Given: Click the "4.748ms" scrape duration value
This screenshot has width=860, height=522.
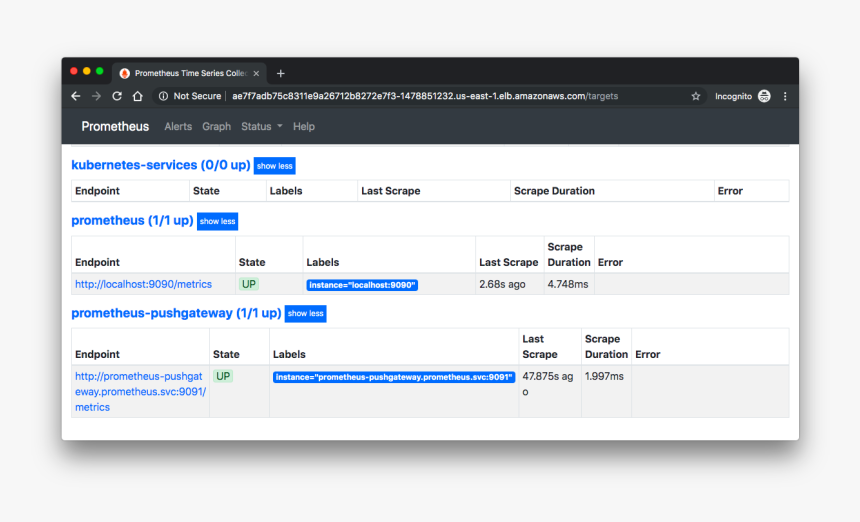Looking at the screenshot, I should tap(568, 284).
